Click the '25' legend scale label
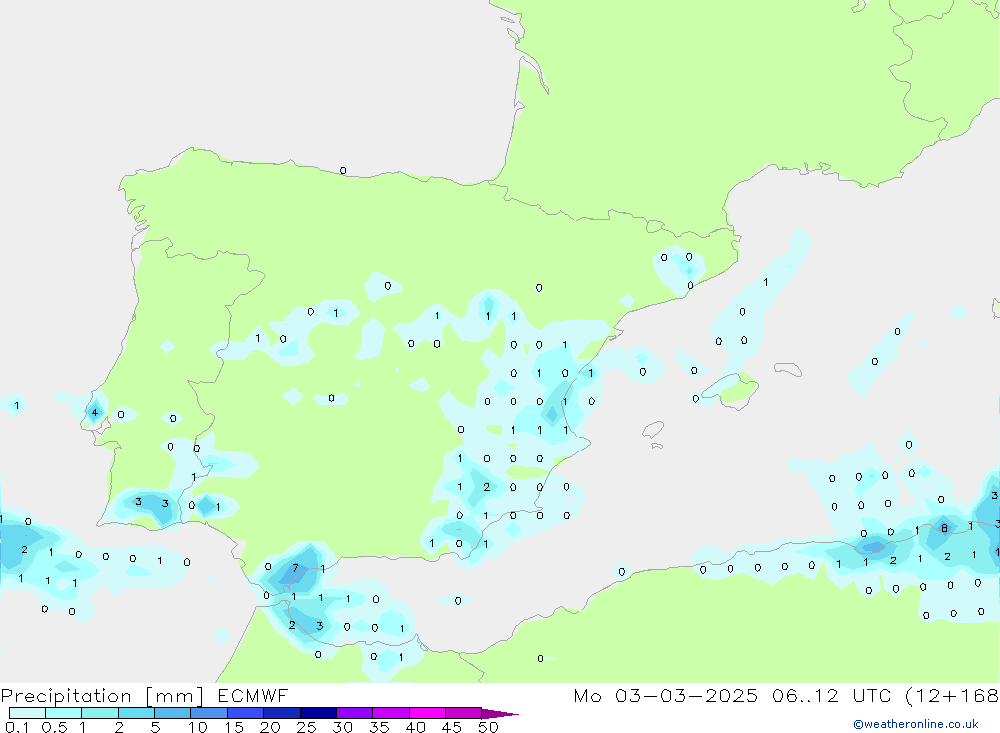The width and height of the screenshot is (1000, 733). coord(306,727)
